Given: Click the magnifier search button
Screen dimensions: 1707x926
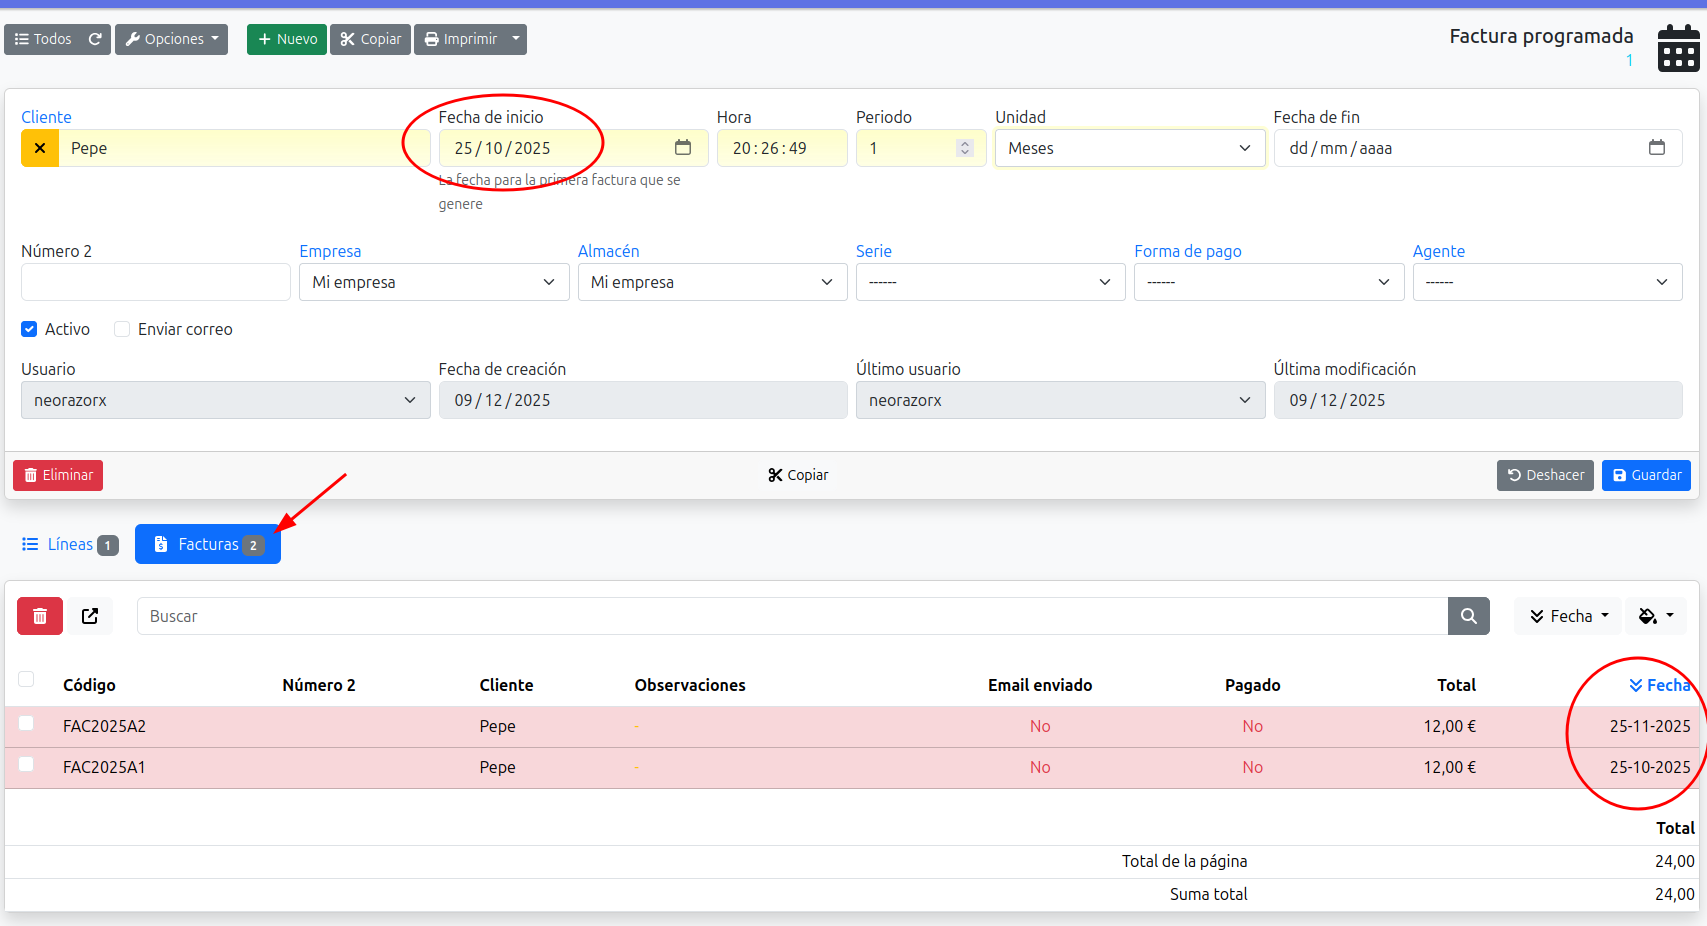Looking at the screenshot, I should click(1468, 616).
